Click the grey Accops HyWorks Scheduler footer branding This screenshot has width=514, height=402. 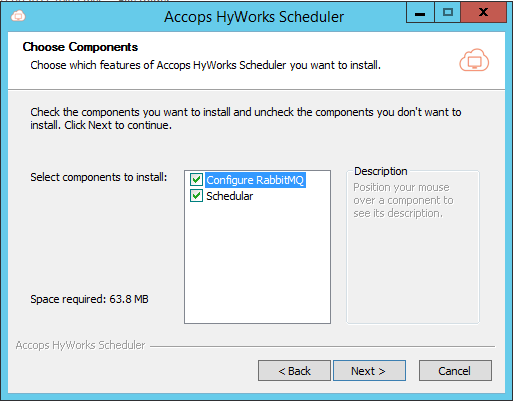pyautogui.click(x=80, y=345)
